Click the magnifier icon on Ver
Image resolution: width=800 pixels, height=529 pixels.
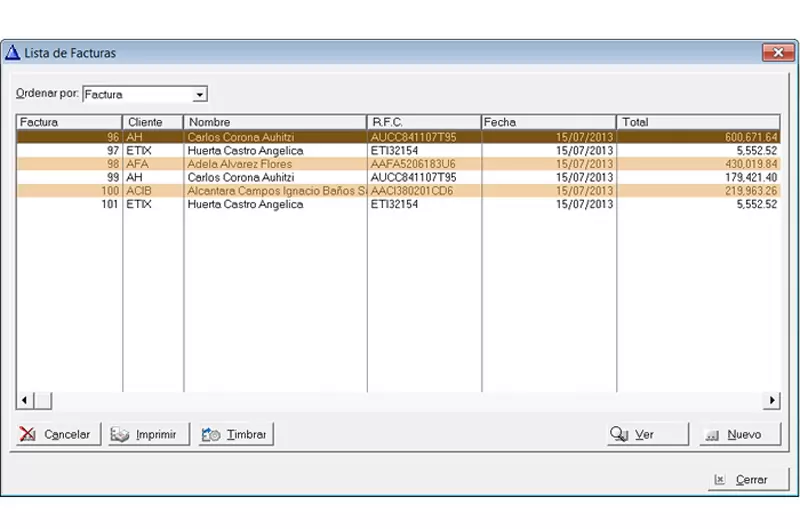[619, 435]
